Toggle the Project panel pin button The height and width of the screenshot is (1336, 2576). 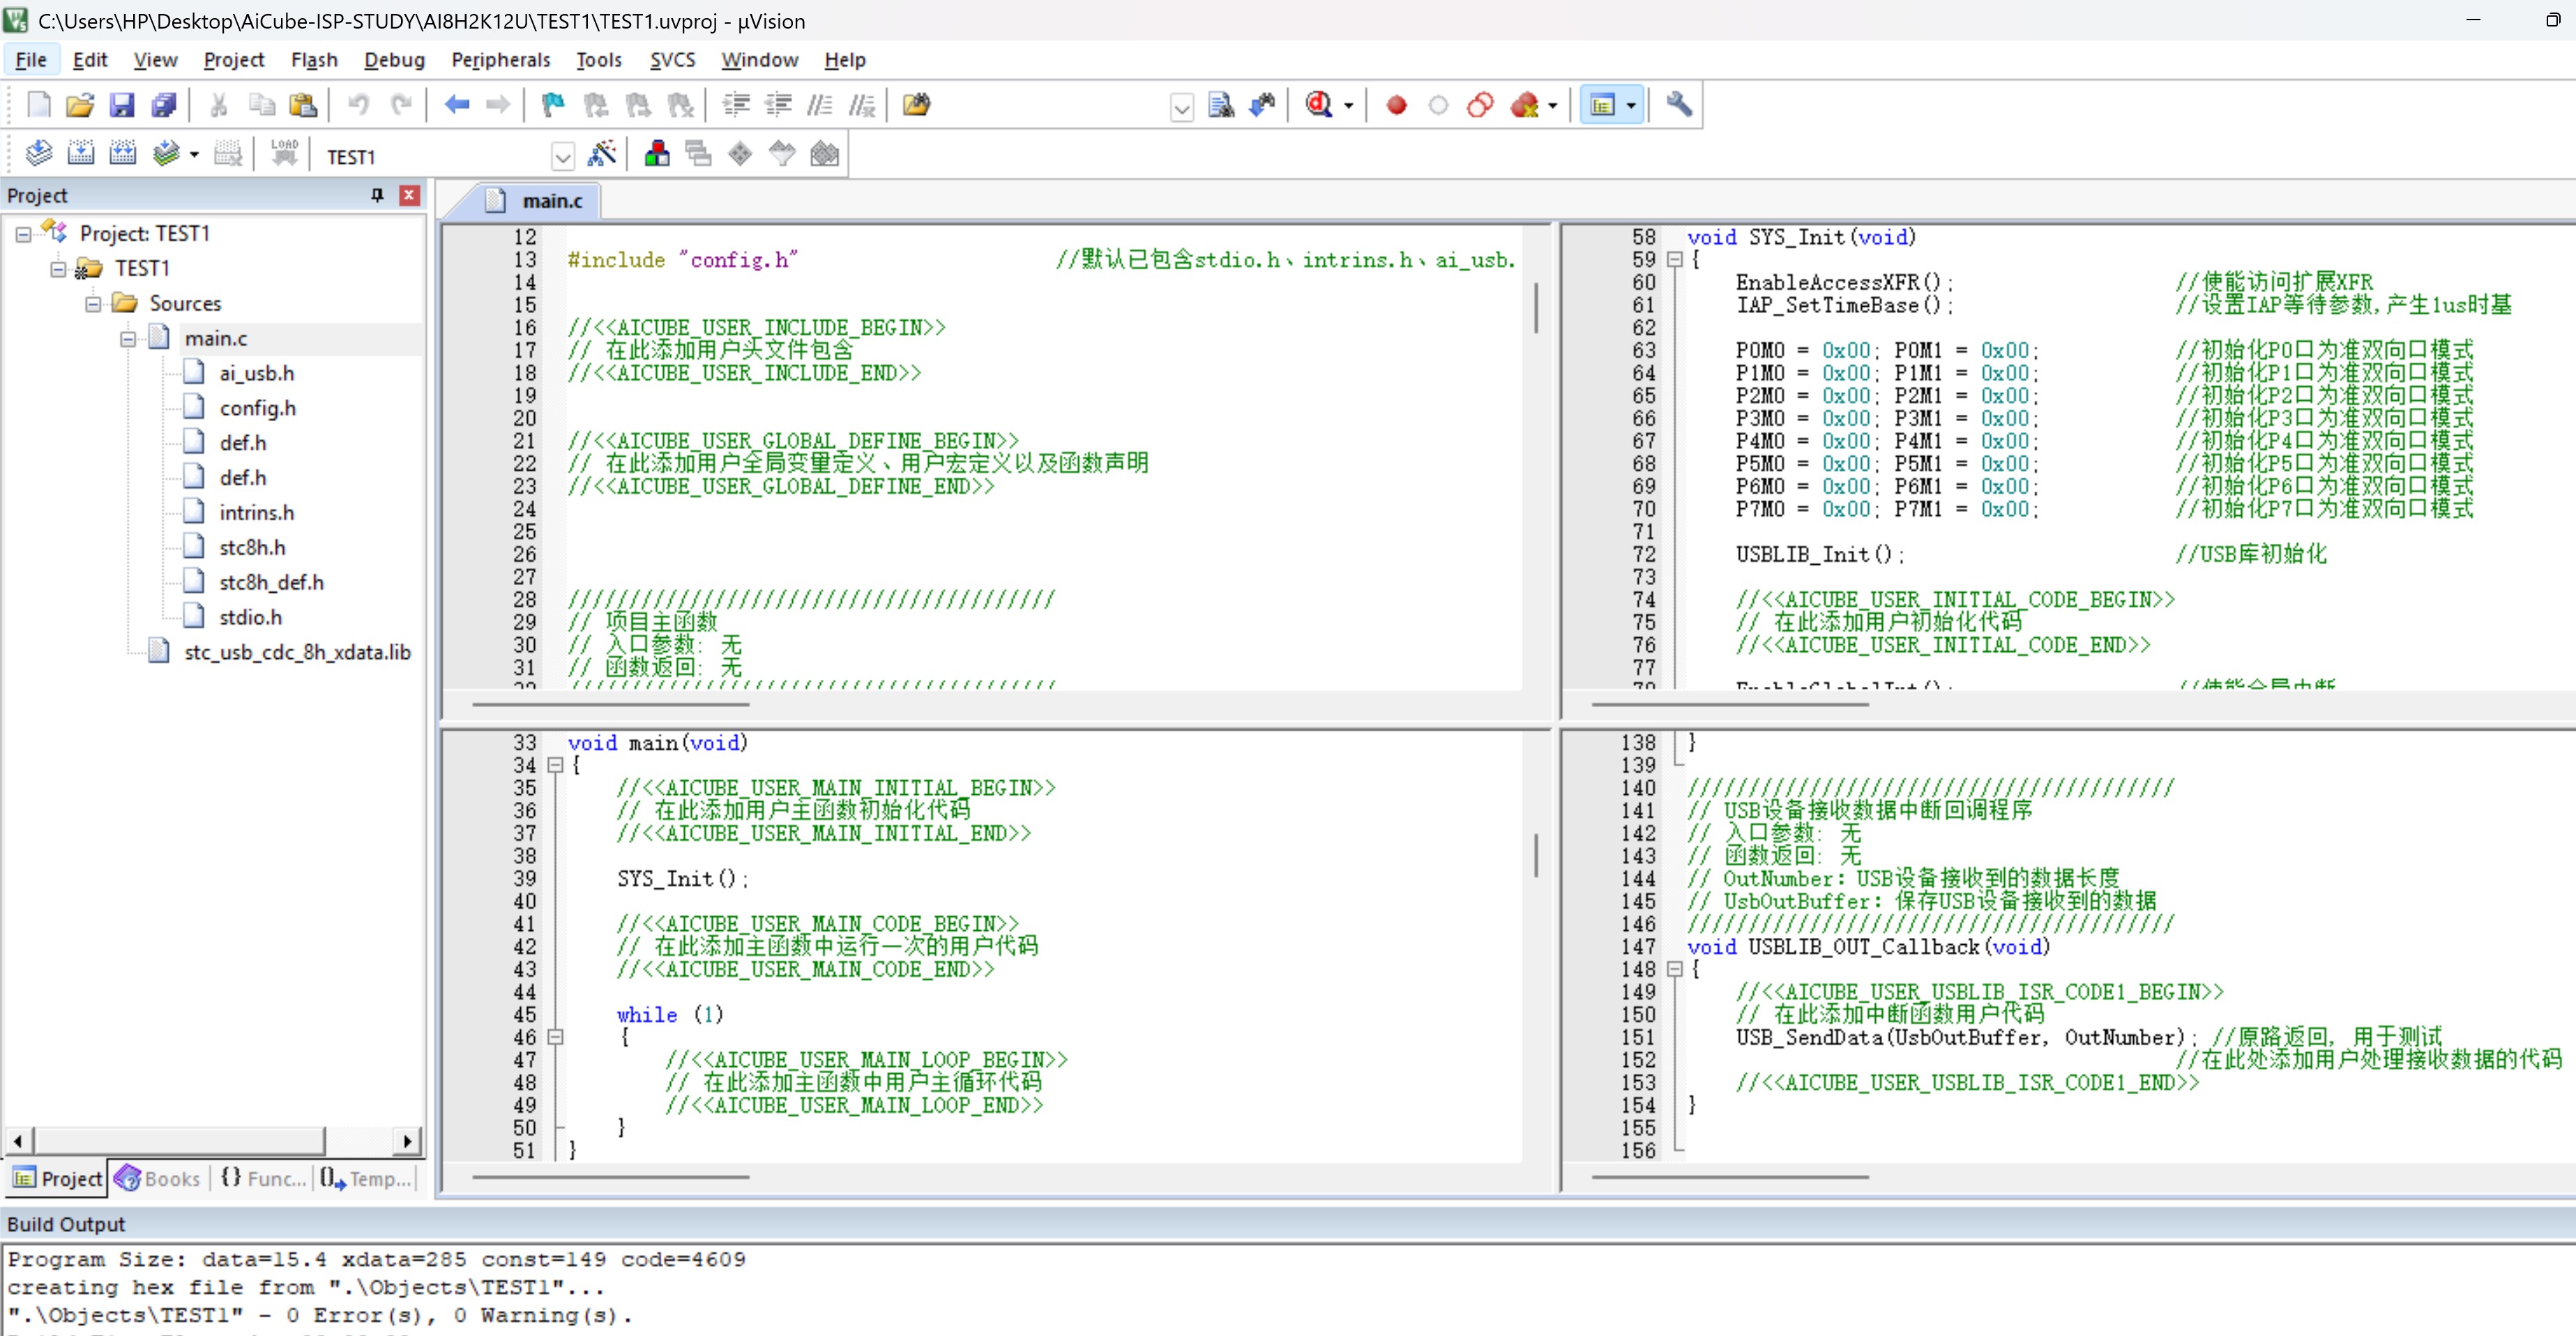pyautogui.click(x=377, y=195)
